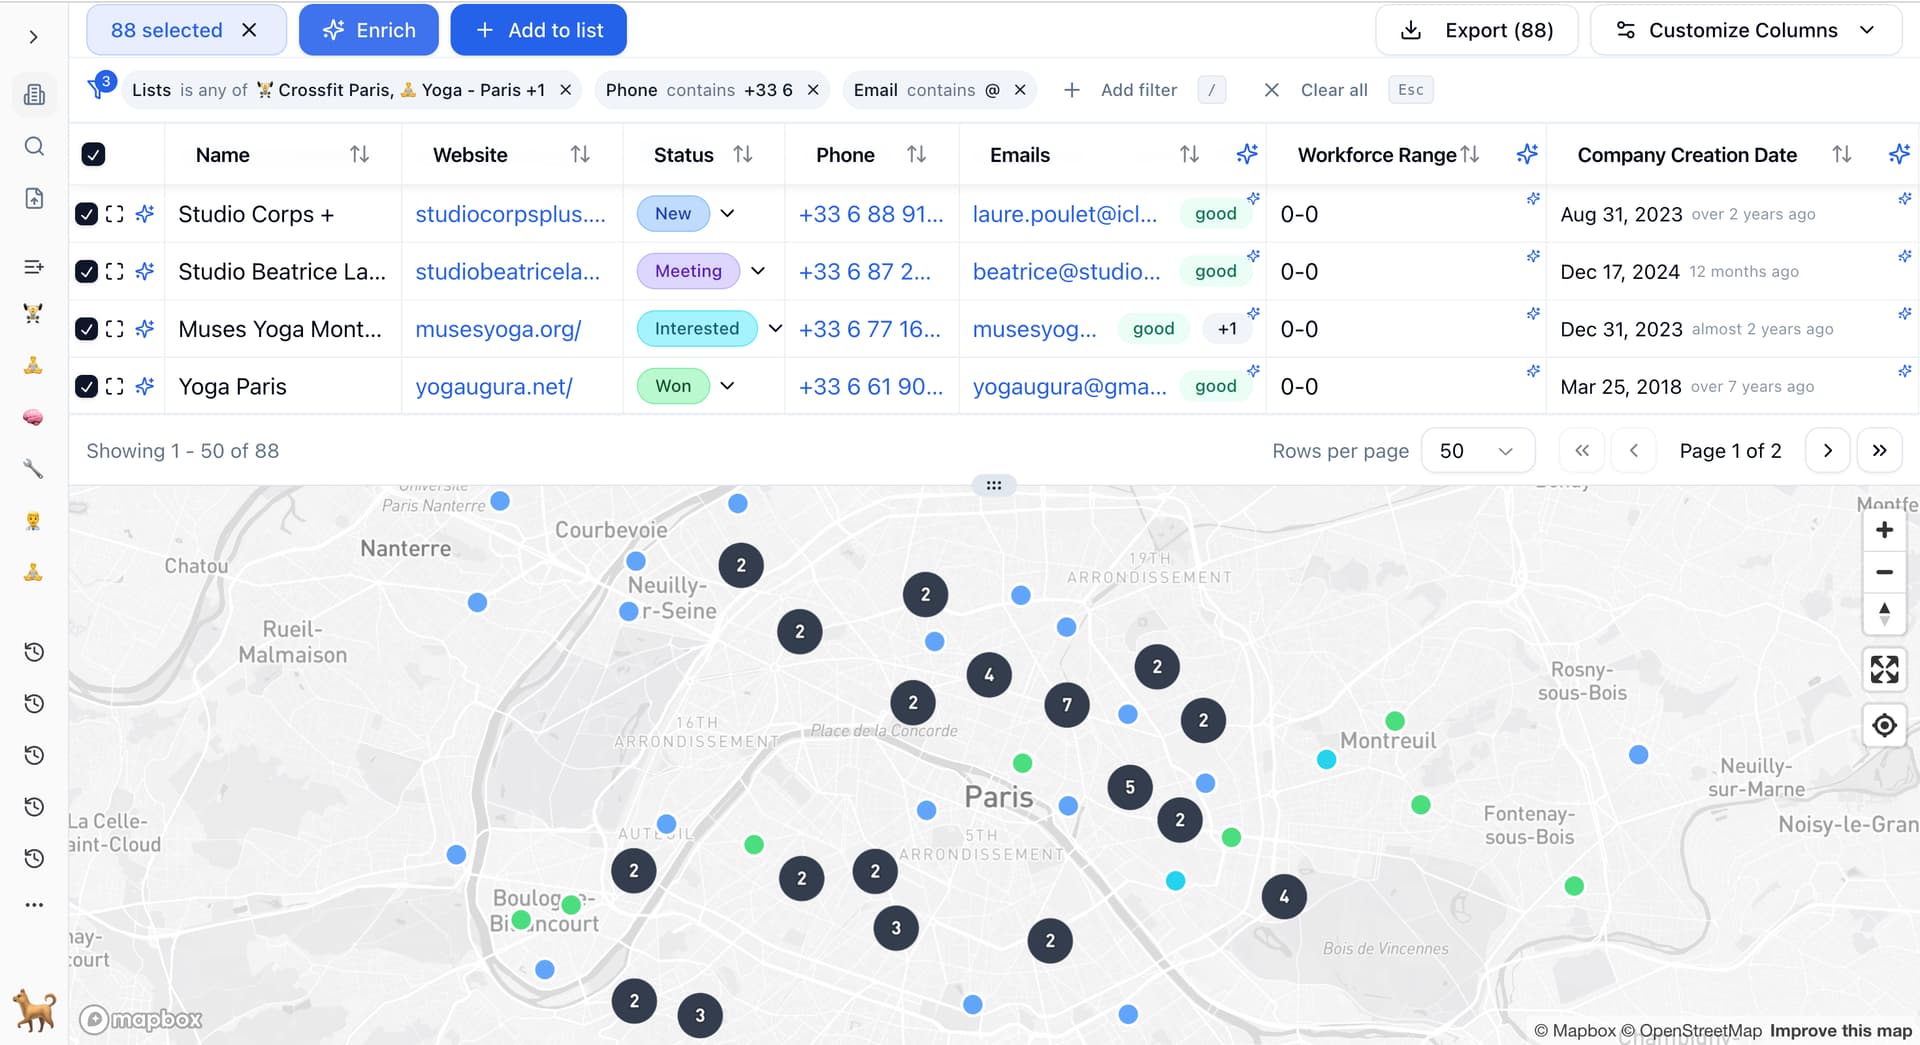Screen dimensions: 1920x1045
Task: Click the wrench tool icon in sidebar
Action: coord(34,468)
